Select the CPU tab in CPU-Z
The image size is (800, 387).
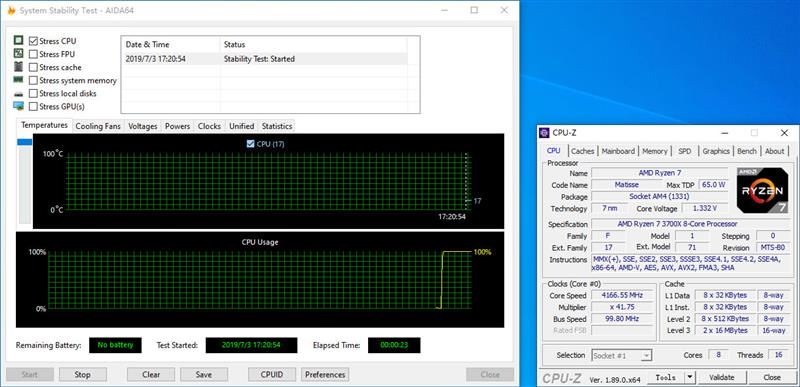point(554,151)
